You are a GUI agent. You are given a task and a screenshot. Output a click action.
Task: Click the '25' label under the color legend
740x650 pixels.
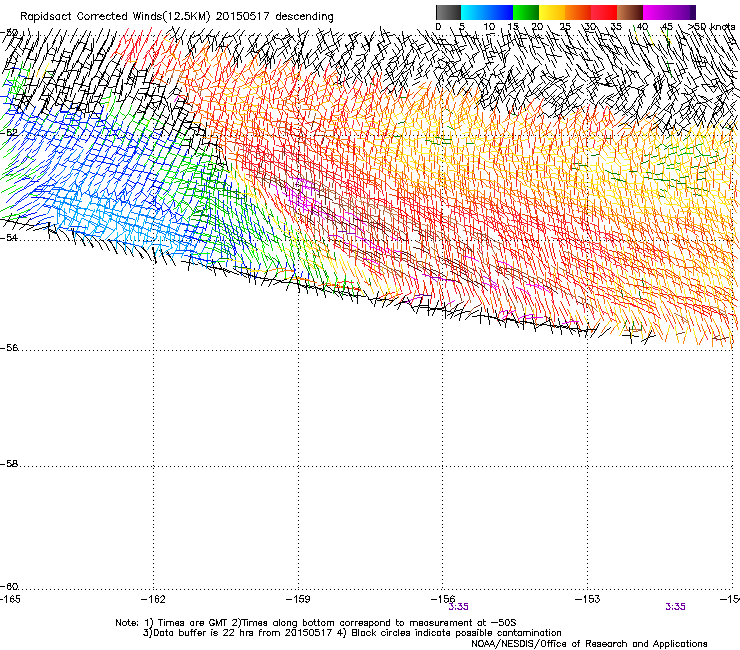(x=565, y=26)
